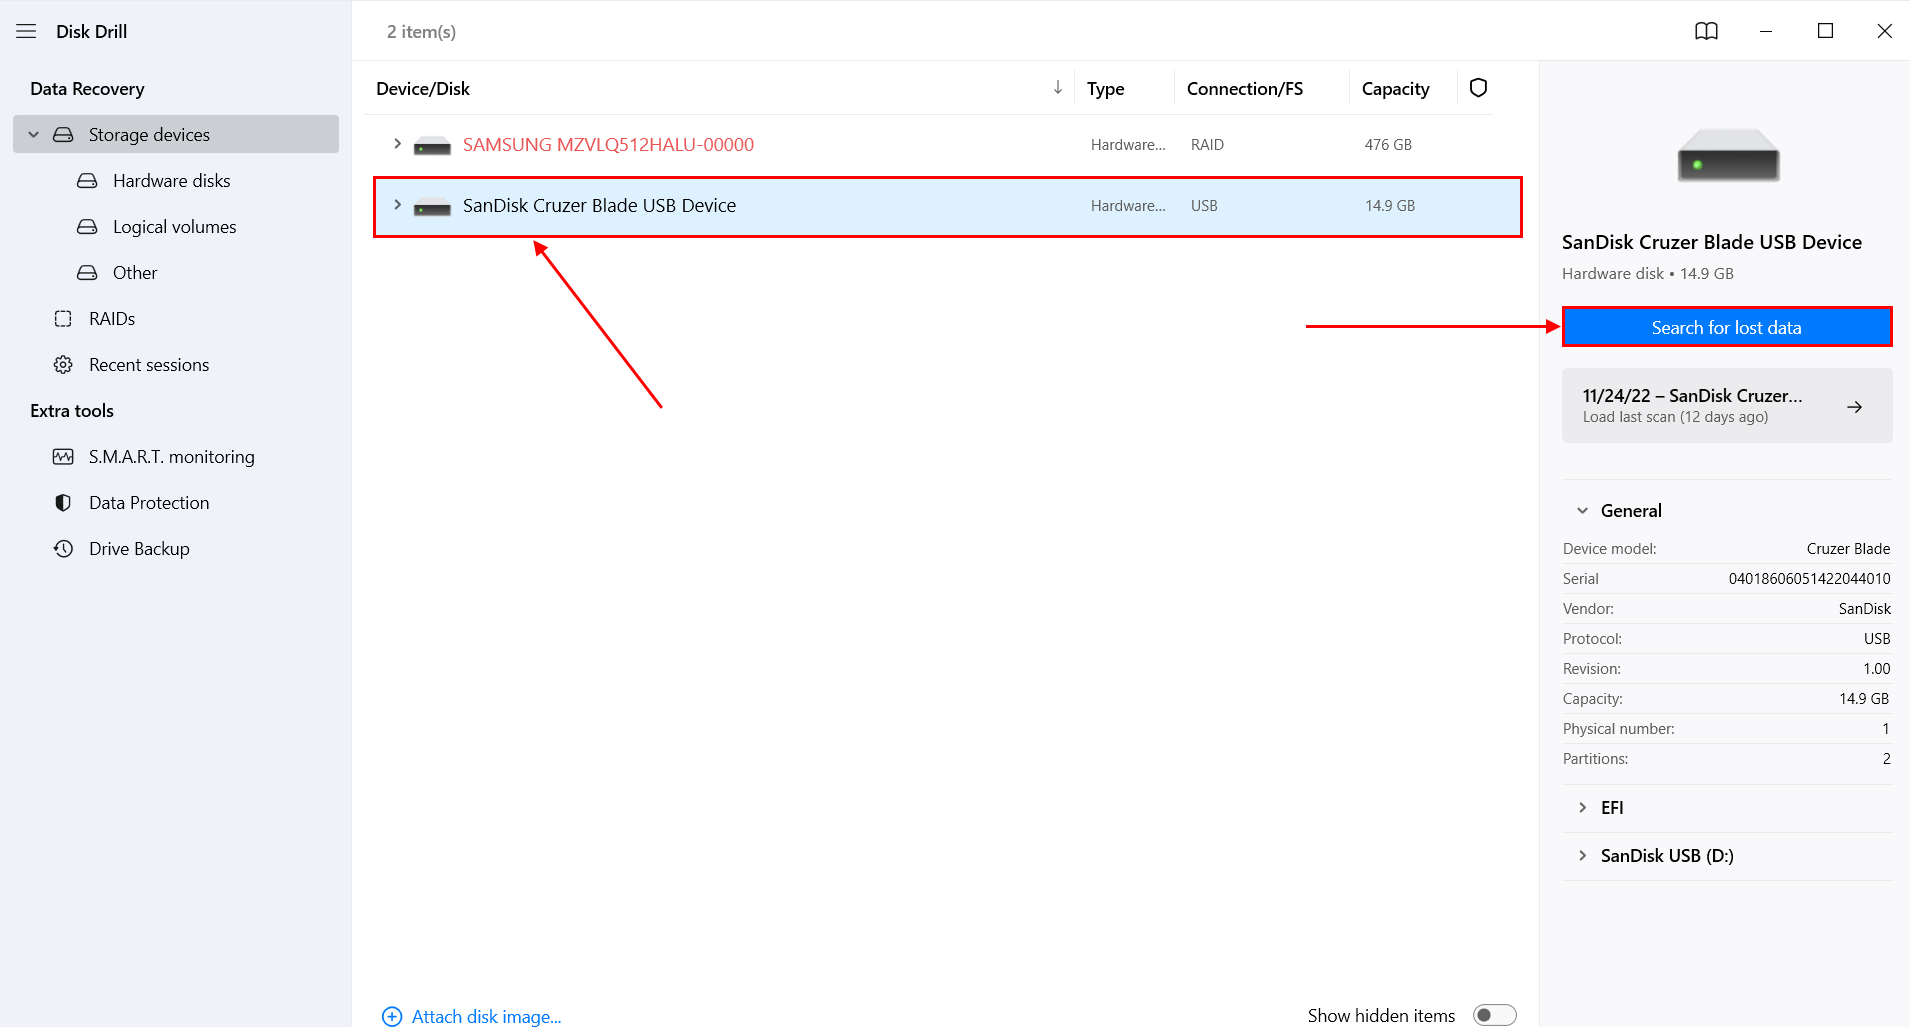Expand the EFI partition section
This screenshot has height=1027, width=1910.
pos(1582,807)
